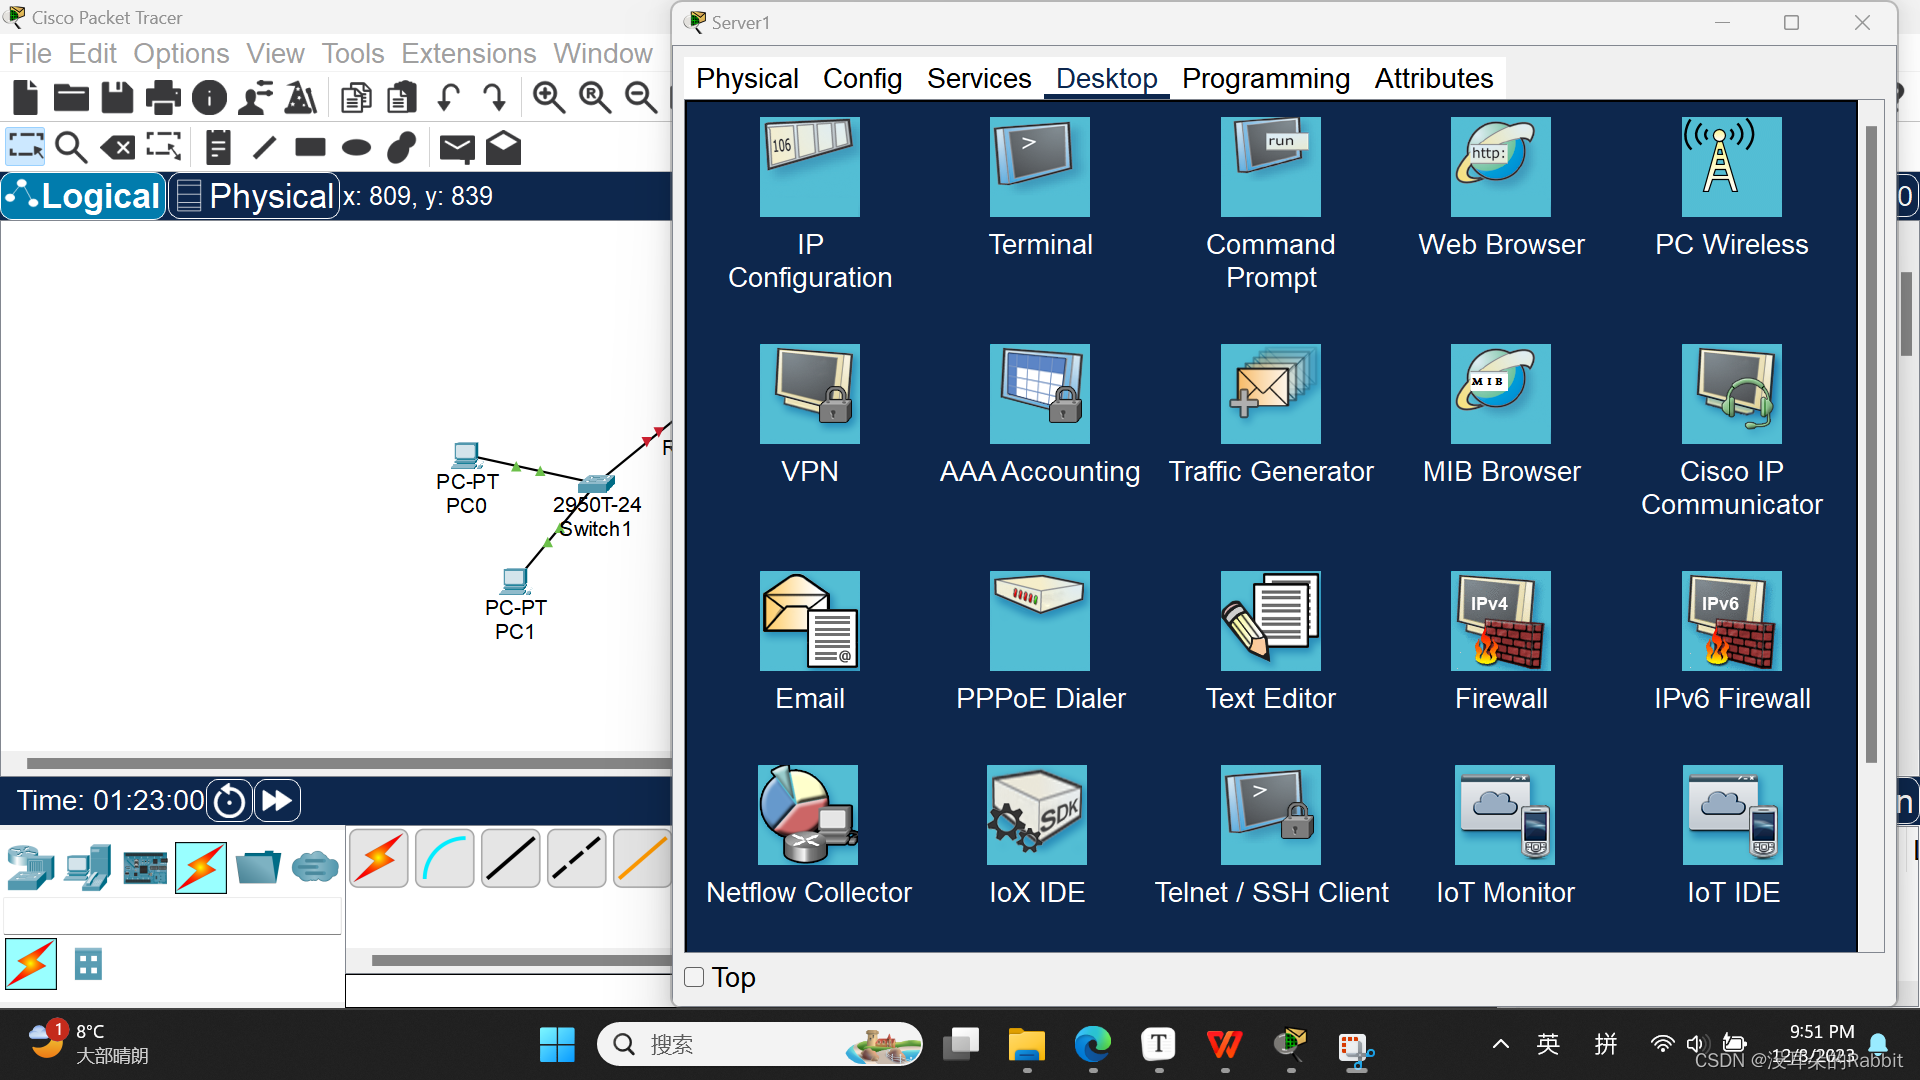1920x1080 pixels.
Task: Open IoX IDE
Action: pyautogui.click(x=1037, y=815)
